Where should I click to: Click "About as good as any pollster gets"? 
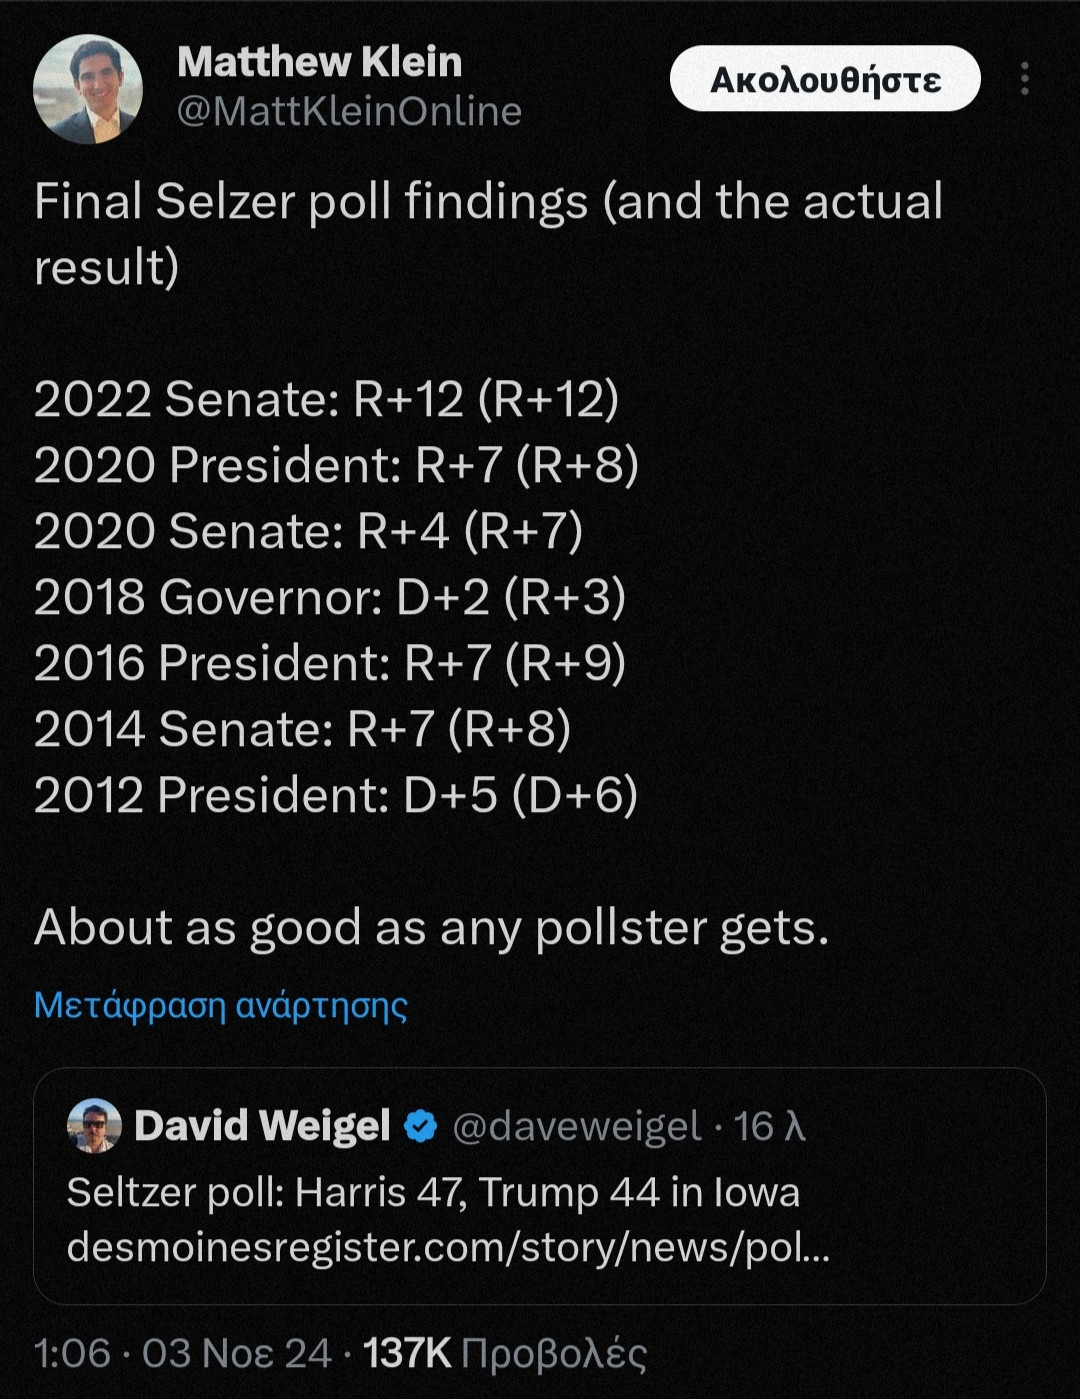(x=431, y=927)
